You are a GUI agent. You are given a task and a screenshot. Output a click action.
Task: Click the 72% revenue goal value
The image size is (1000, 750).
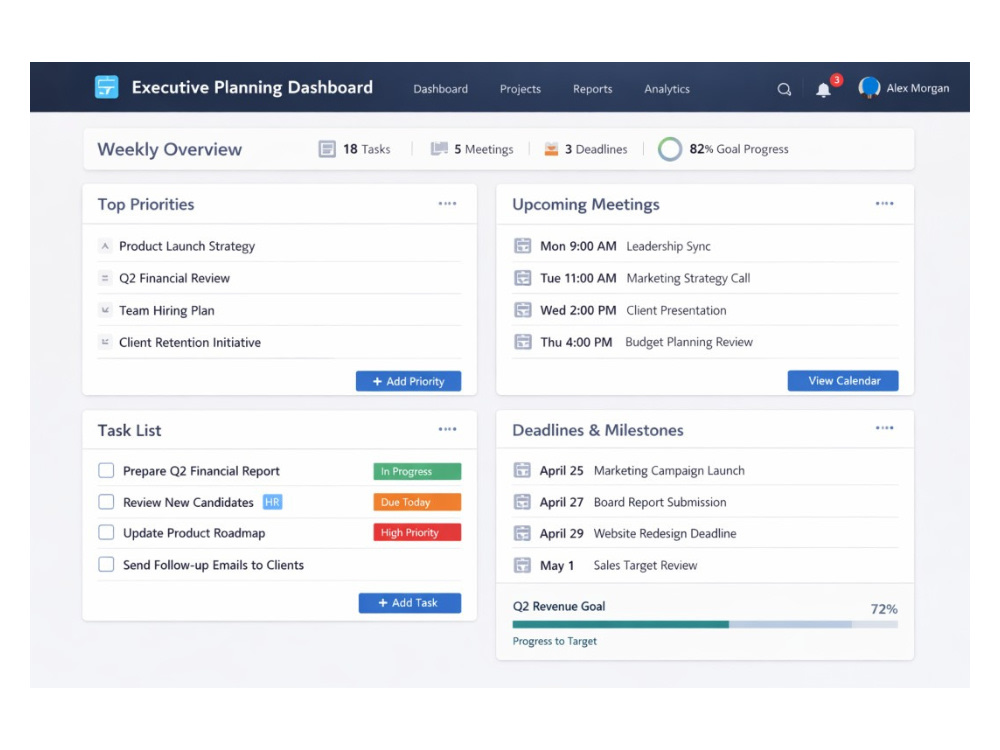pyautogui.click(x=883, y=609)
